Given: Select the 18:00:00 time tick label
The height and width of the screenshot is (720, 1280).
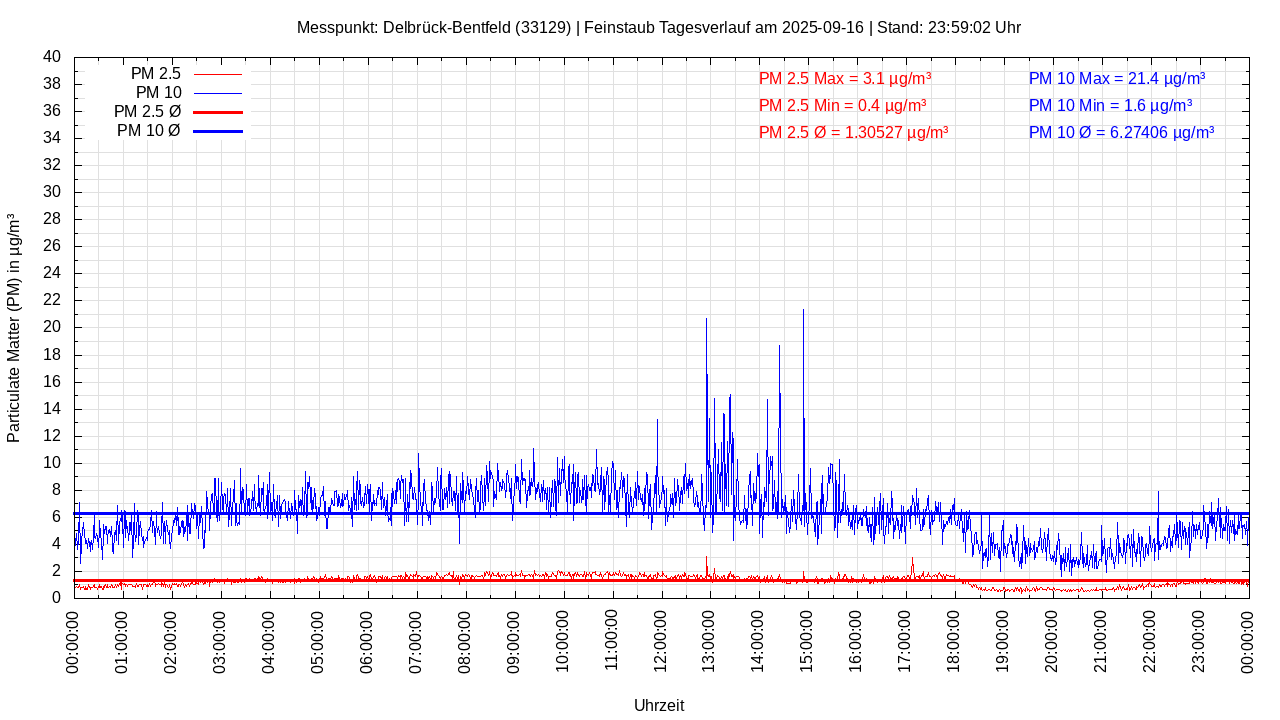Looking at the screenshot, I should 955,641.
